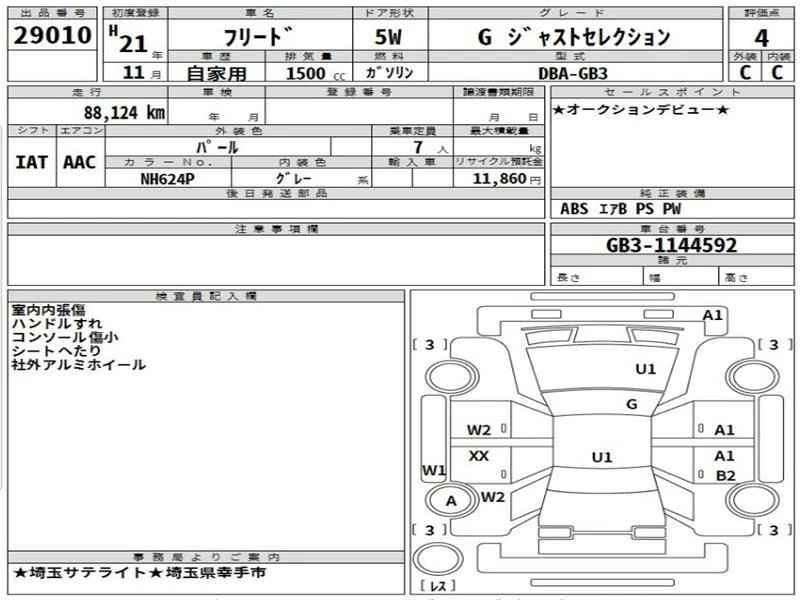Click the exterior grade C under 外装
The width and height of the screenshot is (800, 600).
pyautogui.click(x=745, y=72)
